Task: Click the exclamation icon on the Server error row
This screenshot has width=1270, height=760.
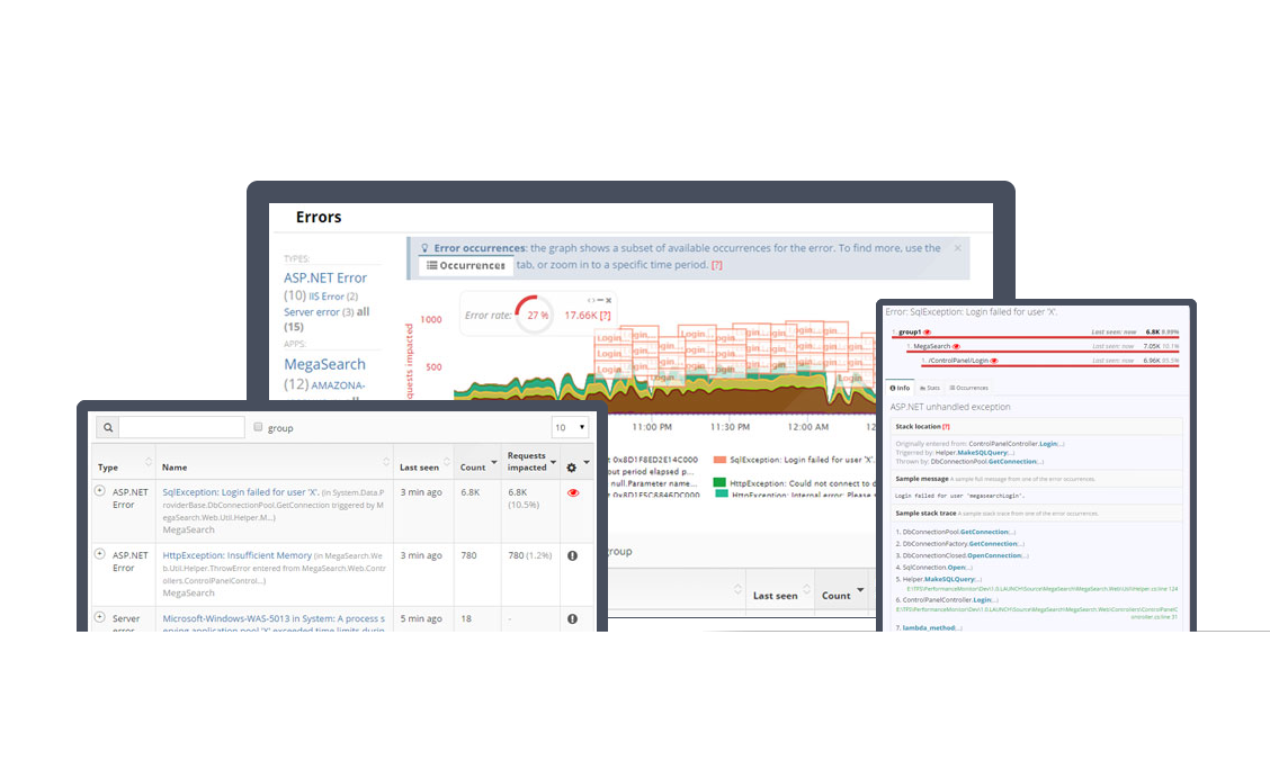Action: (x=573, y=616)
